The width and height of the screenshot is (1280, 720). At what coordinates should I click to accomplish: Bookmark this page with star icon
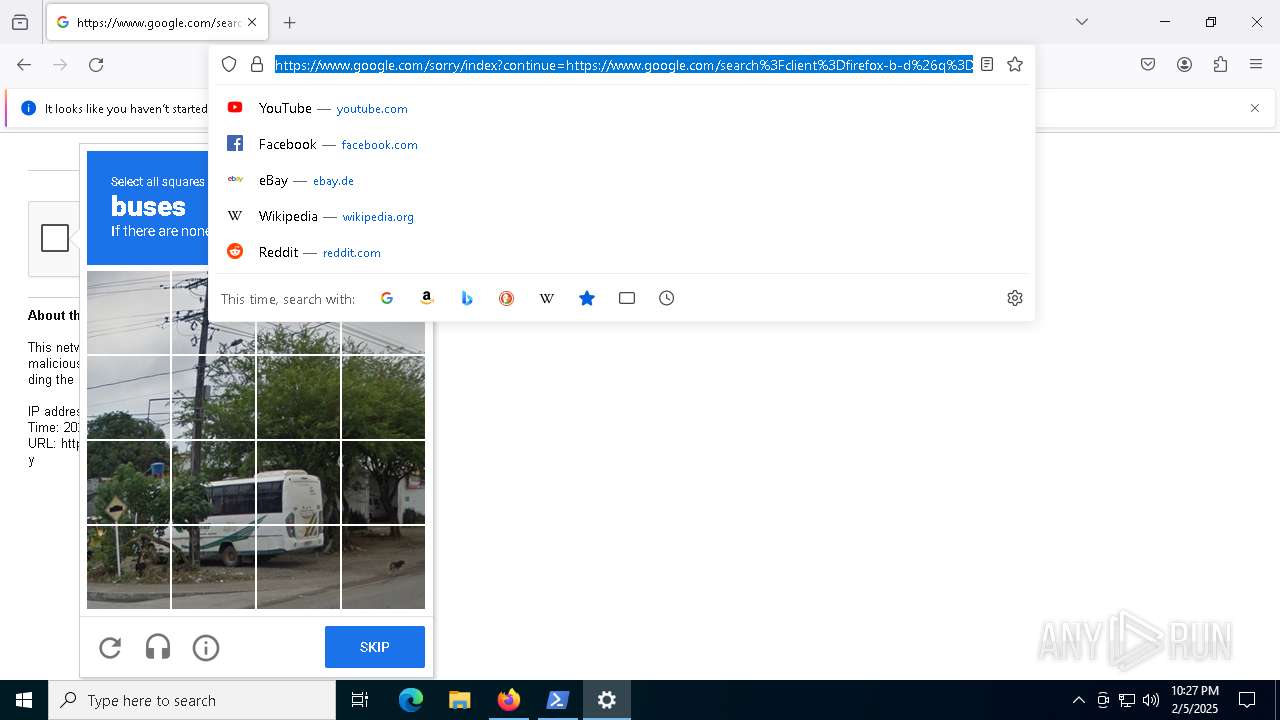point(1015,64)
